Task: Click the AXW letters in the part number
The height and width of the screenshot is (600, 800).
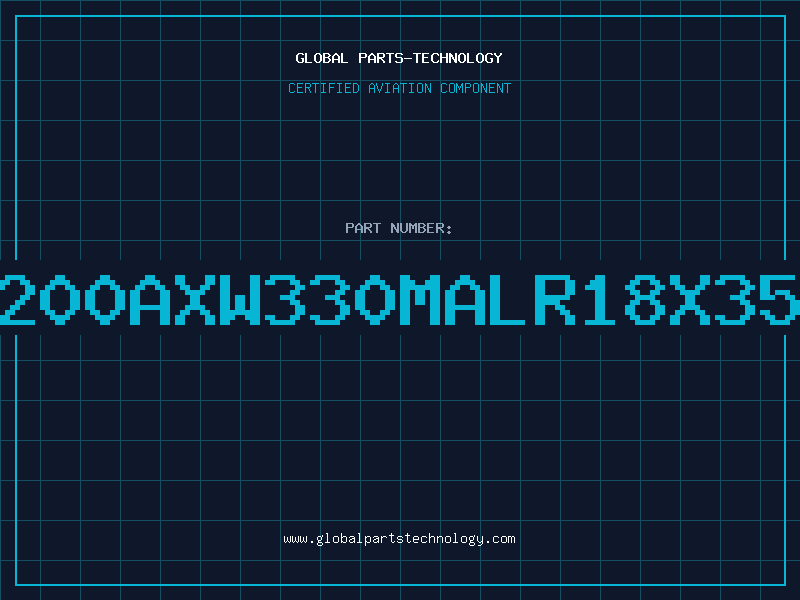Action: point(196,299)
